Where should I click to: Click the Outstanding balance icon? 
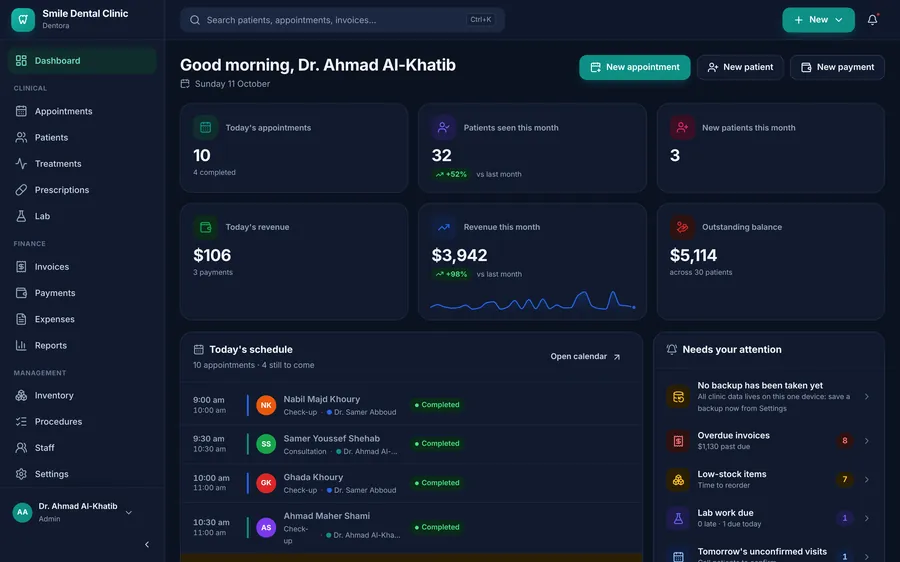(682, 227)
